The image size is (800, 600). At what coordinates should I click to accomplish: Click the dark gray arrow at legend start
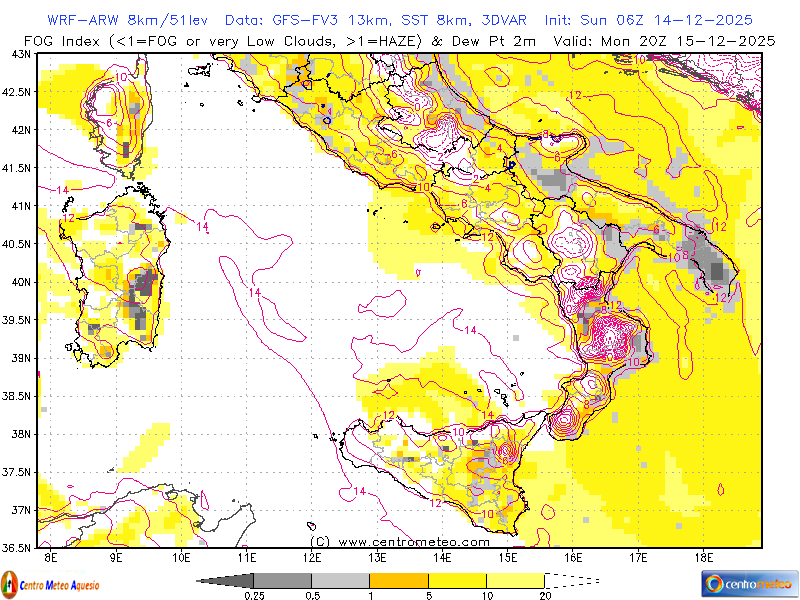(225, 580)
